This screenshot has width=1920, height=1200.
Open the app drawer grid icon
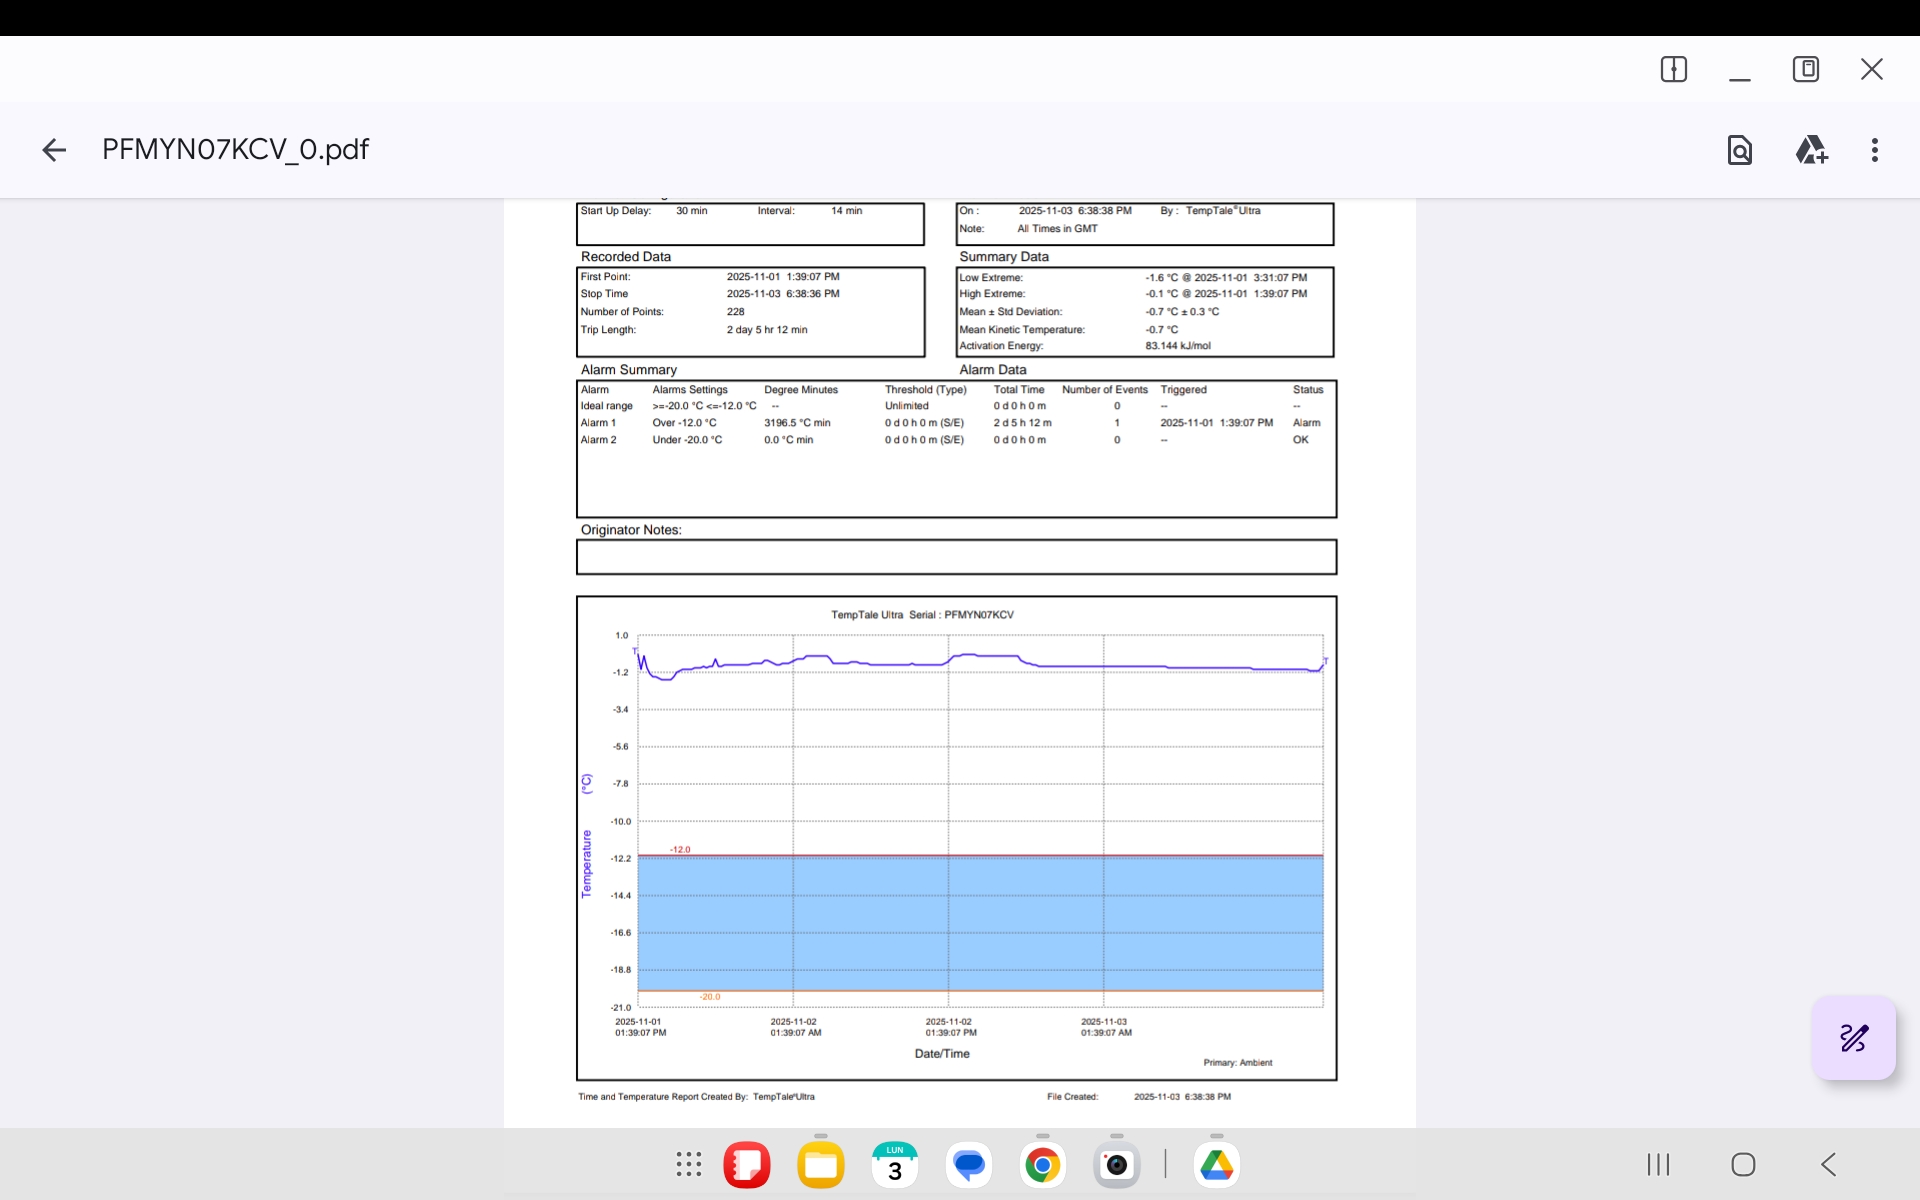point(688,1164)
